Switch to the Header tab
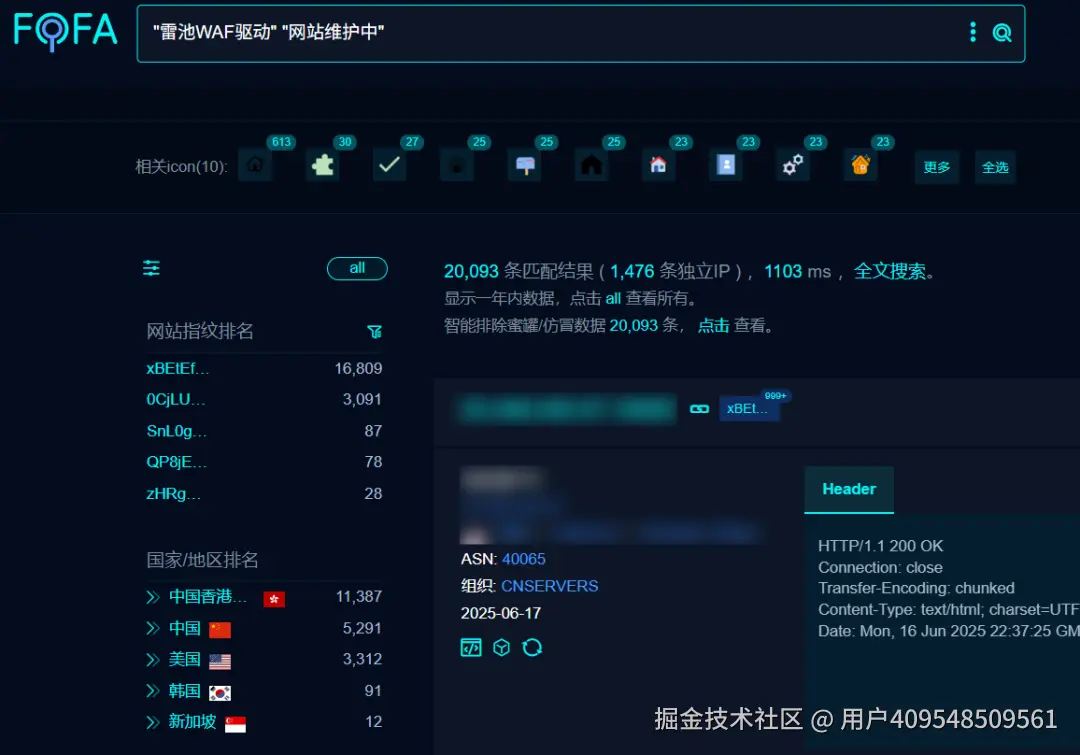Screen dimensions: 1080x755 click(848, 489)
